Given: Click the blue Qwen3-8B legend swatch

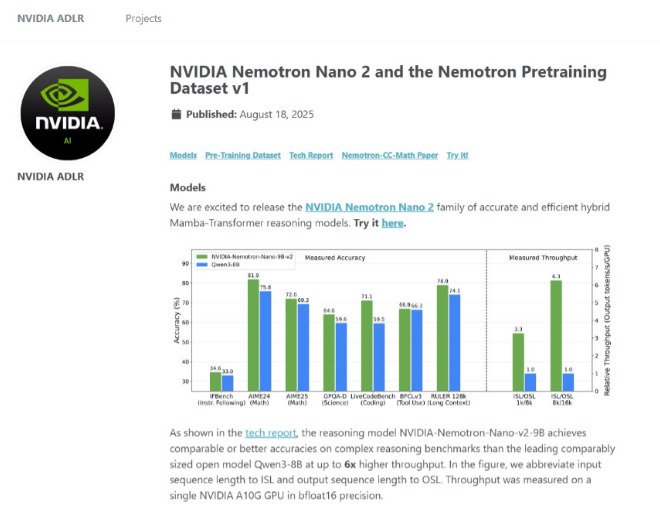Looking at the screenshot, I should point(202,265).
